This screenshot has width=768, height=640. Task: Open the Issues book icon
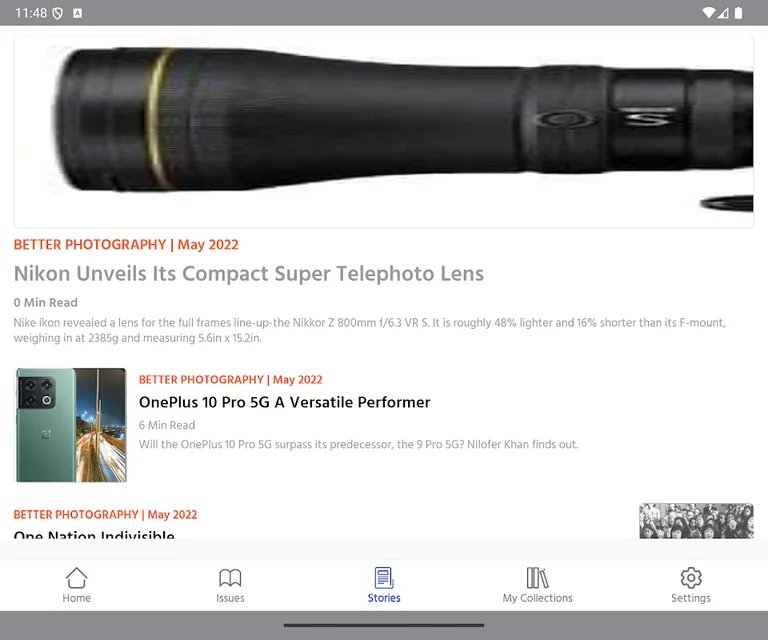(x=230, y=578)
